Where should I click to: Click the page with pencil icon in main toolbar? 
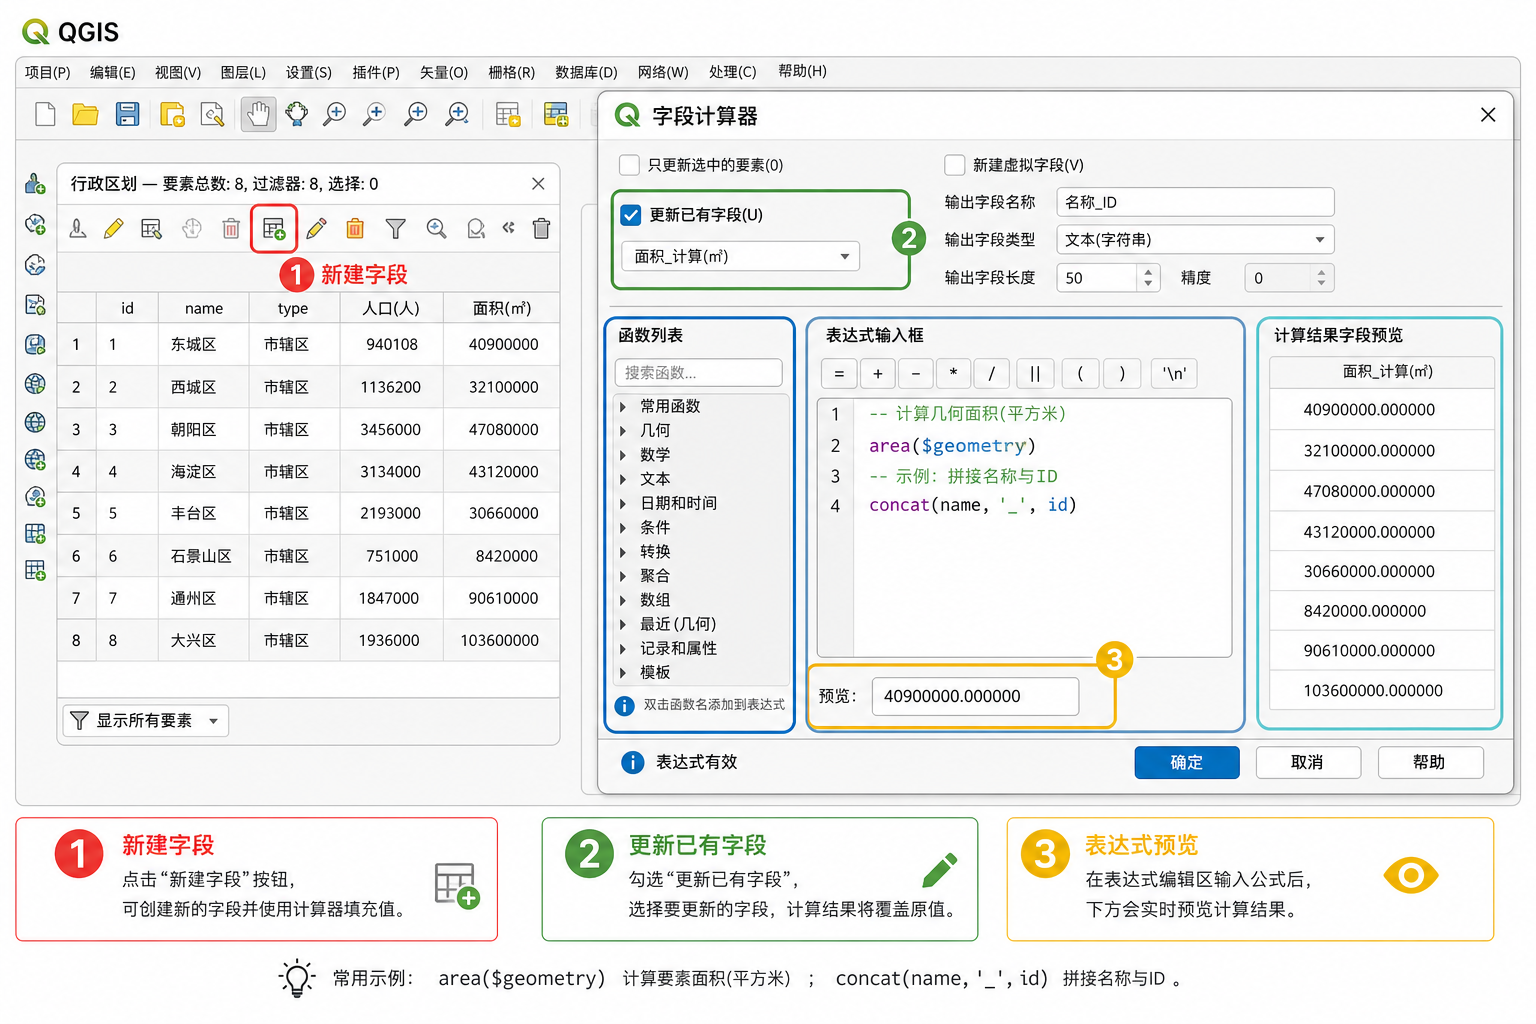[212, 115]
